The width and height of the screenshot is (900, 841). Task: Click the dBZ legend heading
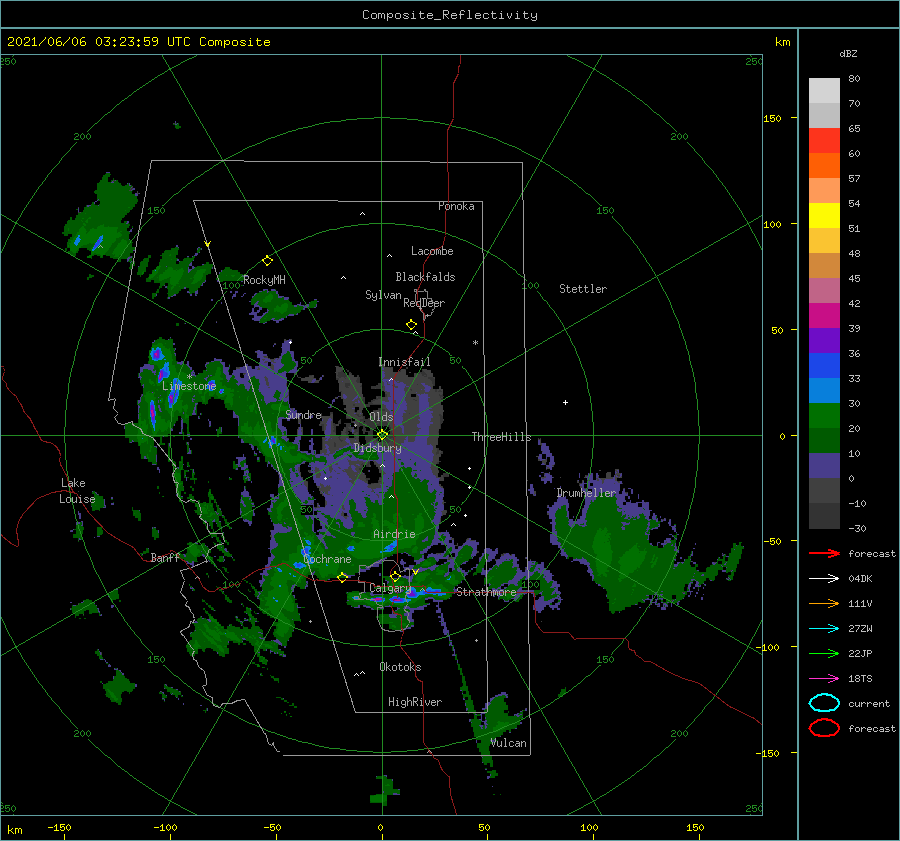coord(848,53)
